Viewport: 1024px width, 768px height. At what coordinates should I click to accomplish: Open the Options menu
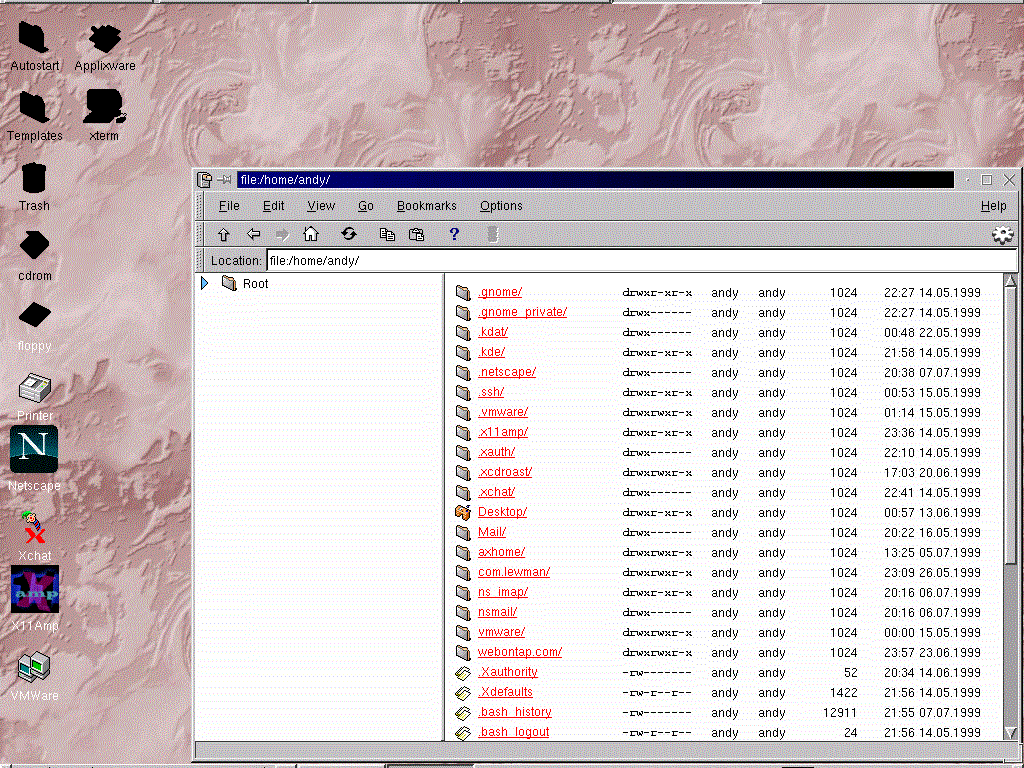[501, 206]
